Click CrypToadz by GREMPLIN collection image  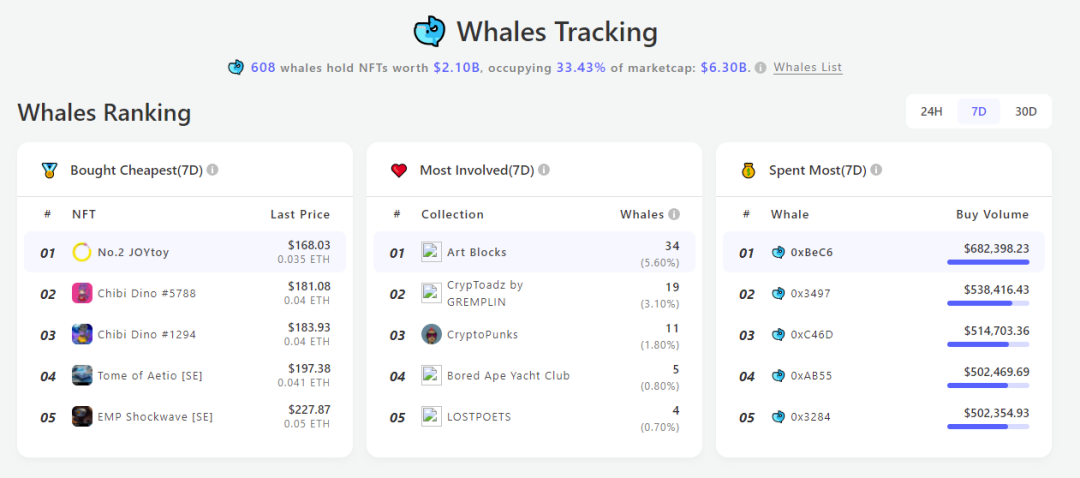431,293
